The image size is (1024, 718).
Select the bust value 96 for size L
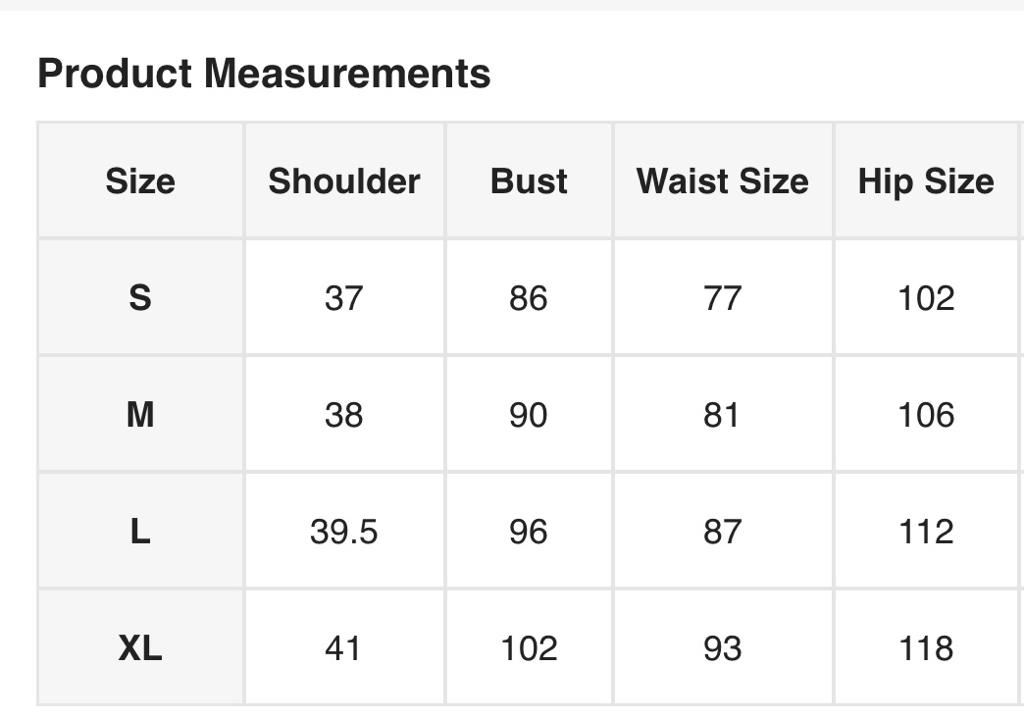coord(528,532)
